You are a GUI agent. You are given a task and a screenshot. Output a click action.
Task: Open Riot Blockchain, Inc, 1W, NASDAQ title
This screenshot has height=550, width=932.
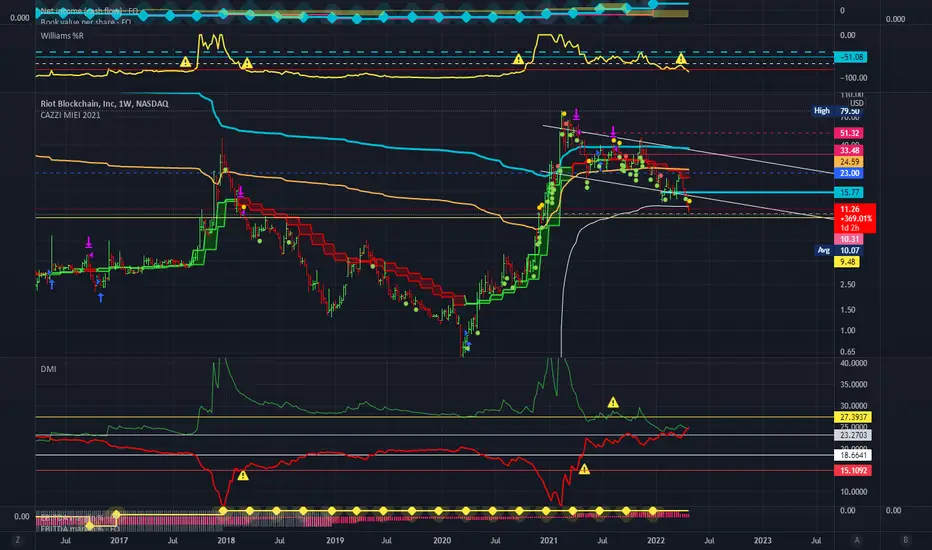tap(105, 103)
